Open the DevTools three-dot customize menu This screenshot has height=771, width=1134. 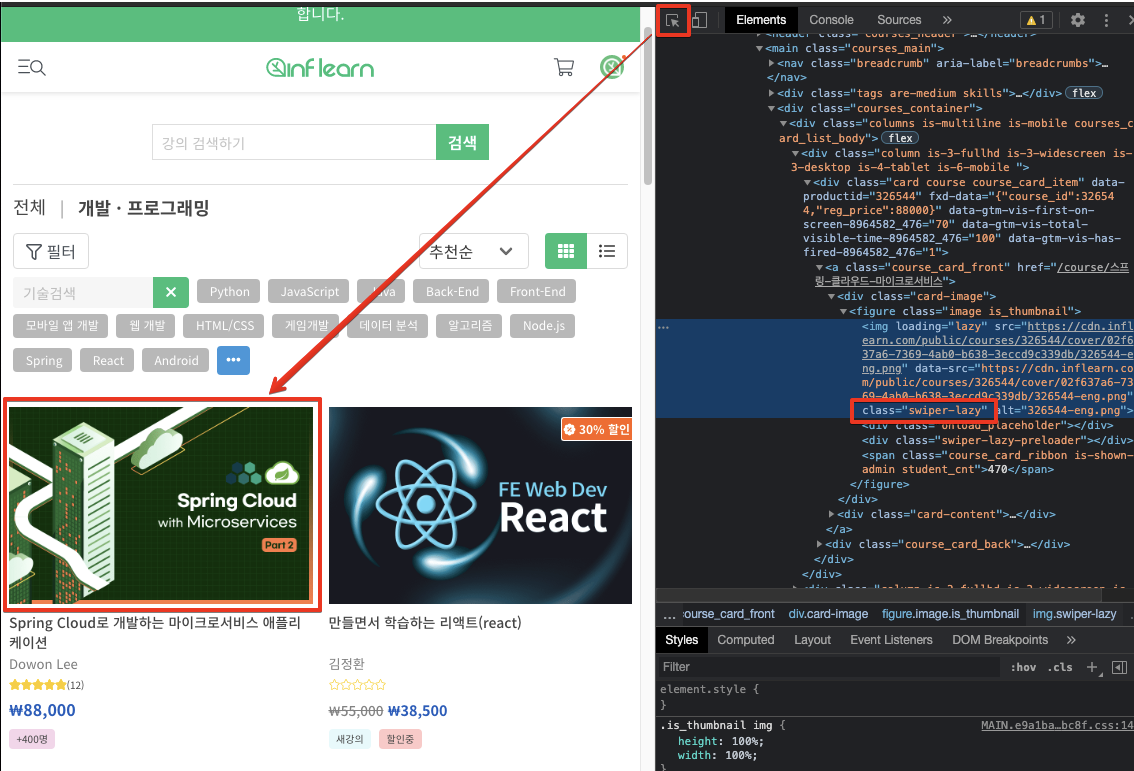[1106, 20]
